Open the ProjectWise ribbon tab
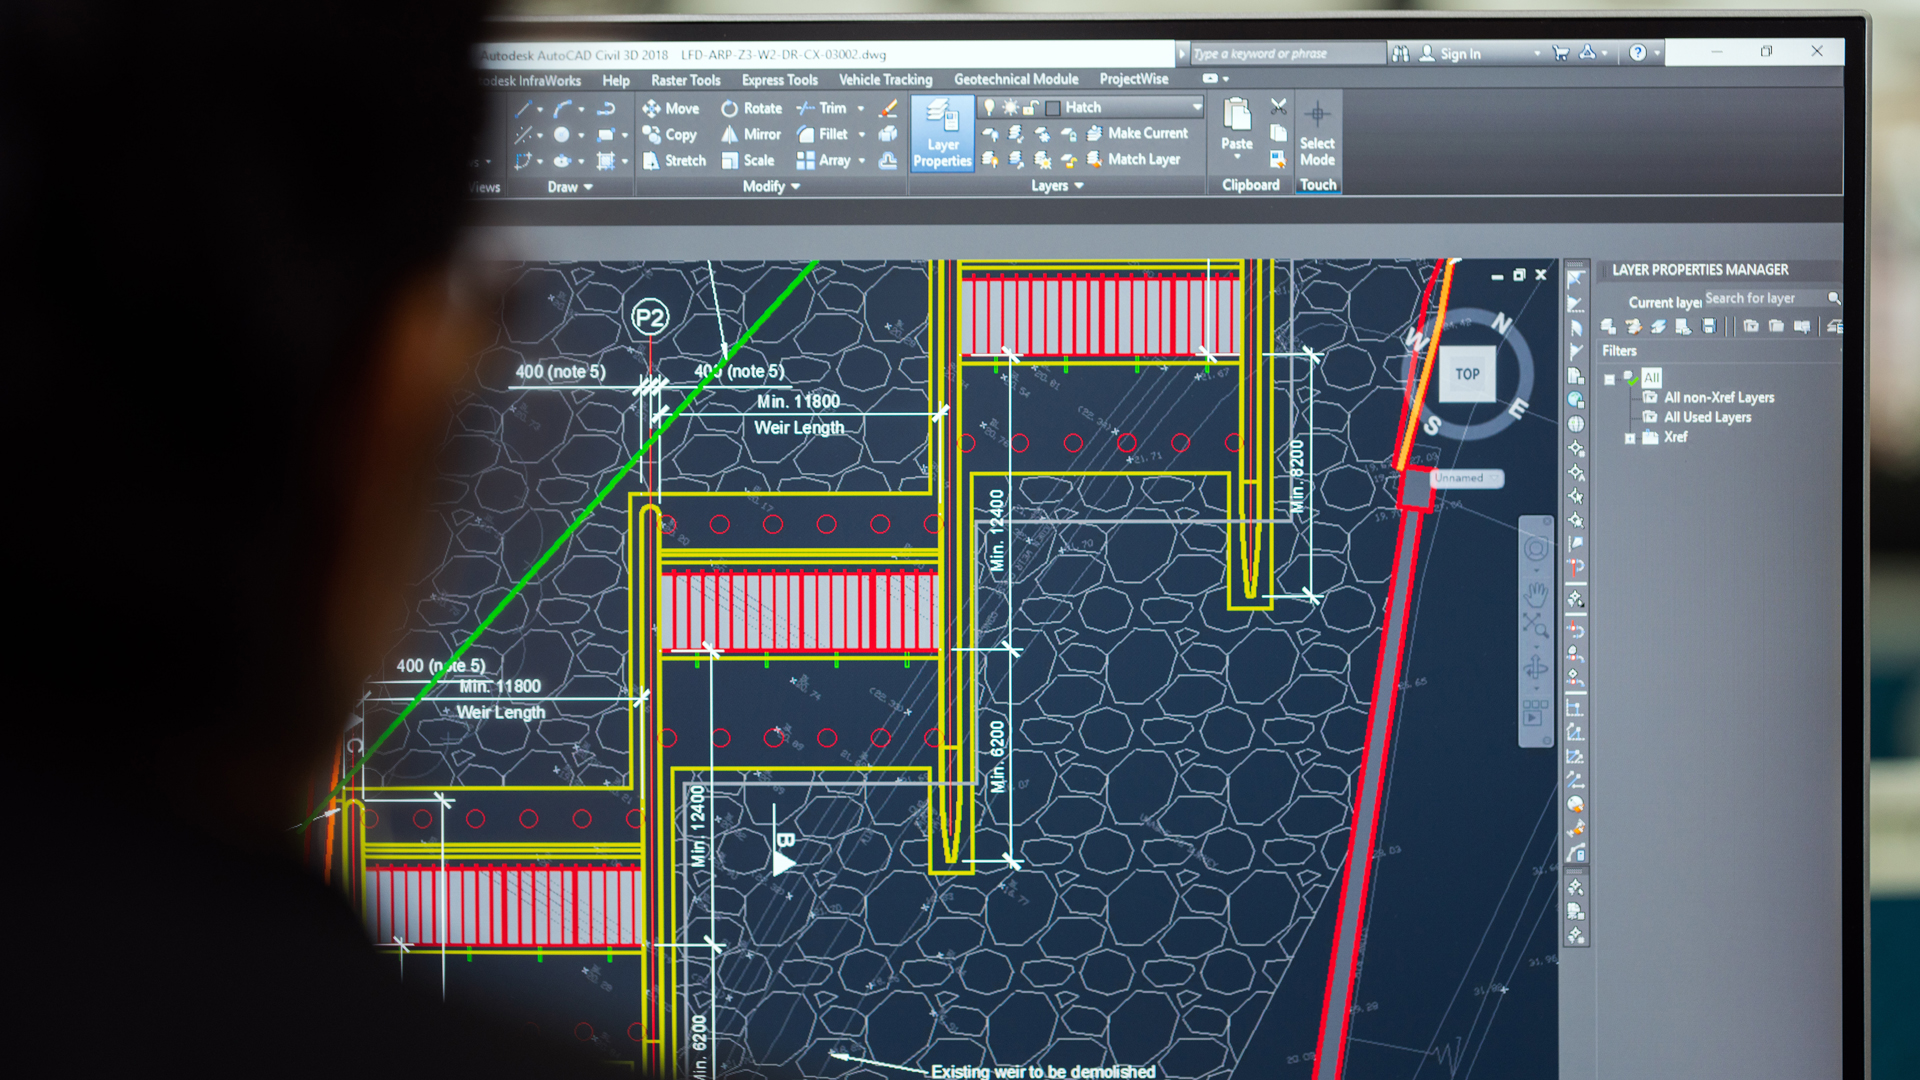The height and width of the screenshot is (1080, 1920). 1134,79
